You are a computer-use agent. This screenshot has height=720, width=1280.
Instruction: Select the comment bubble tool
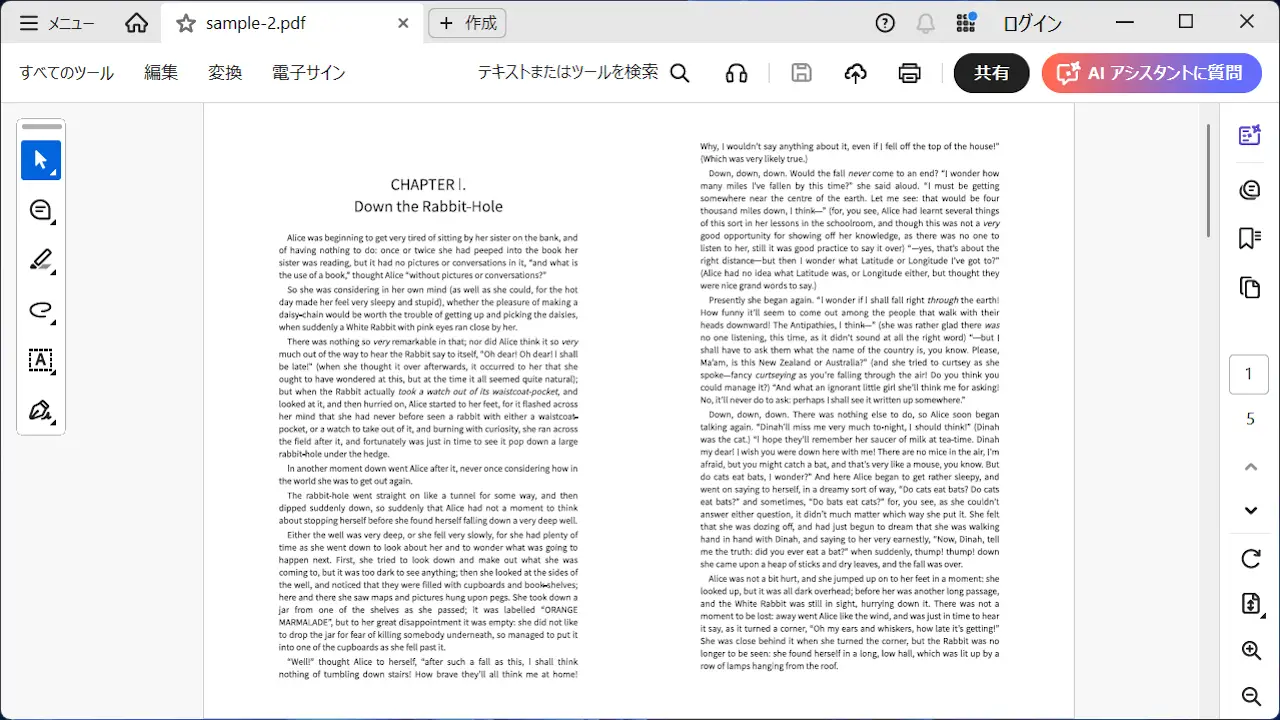(x=41, y=210)
